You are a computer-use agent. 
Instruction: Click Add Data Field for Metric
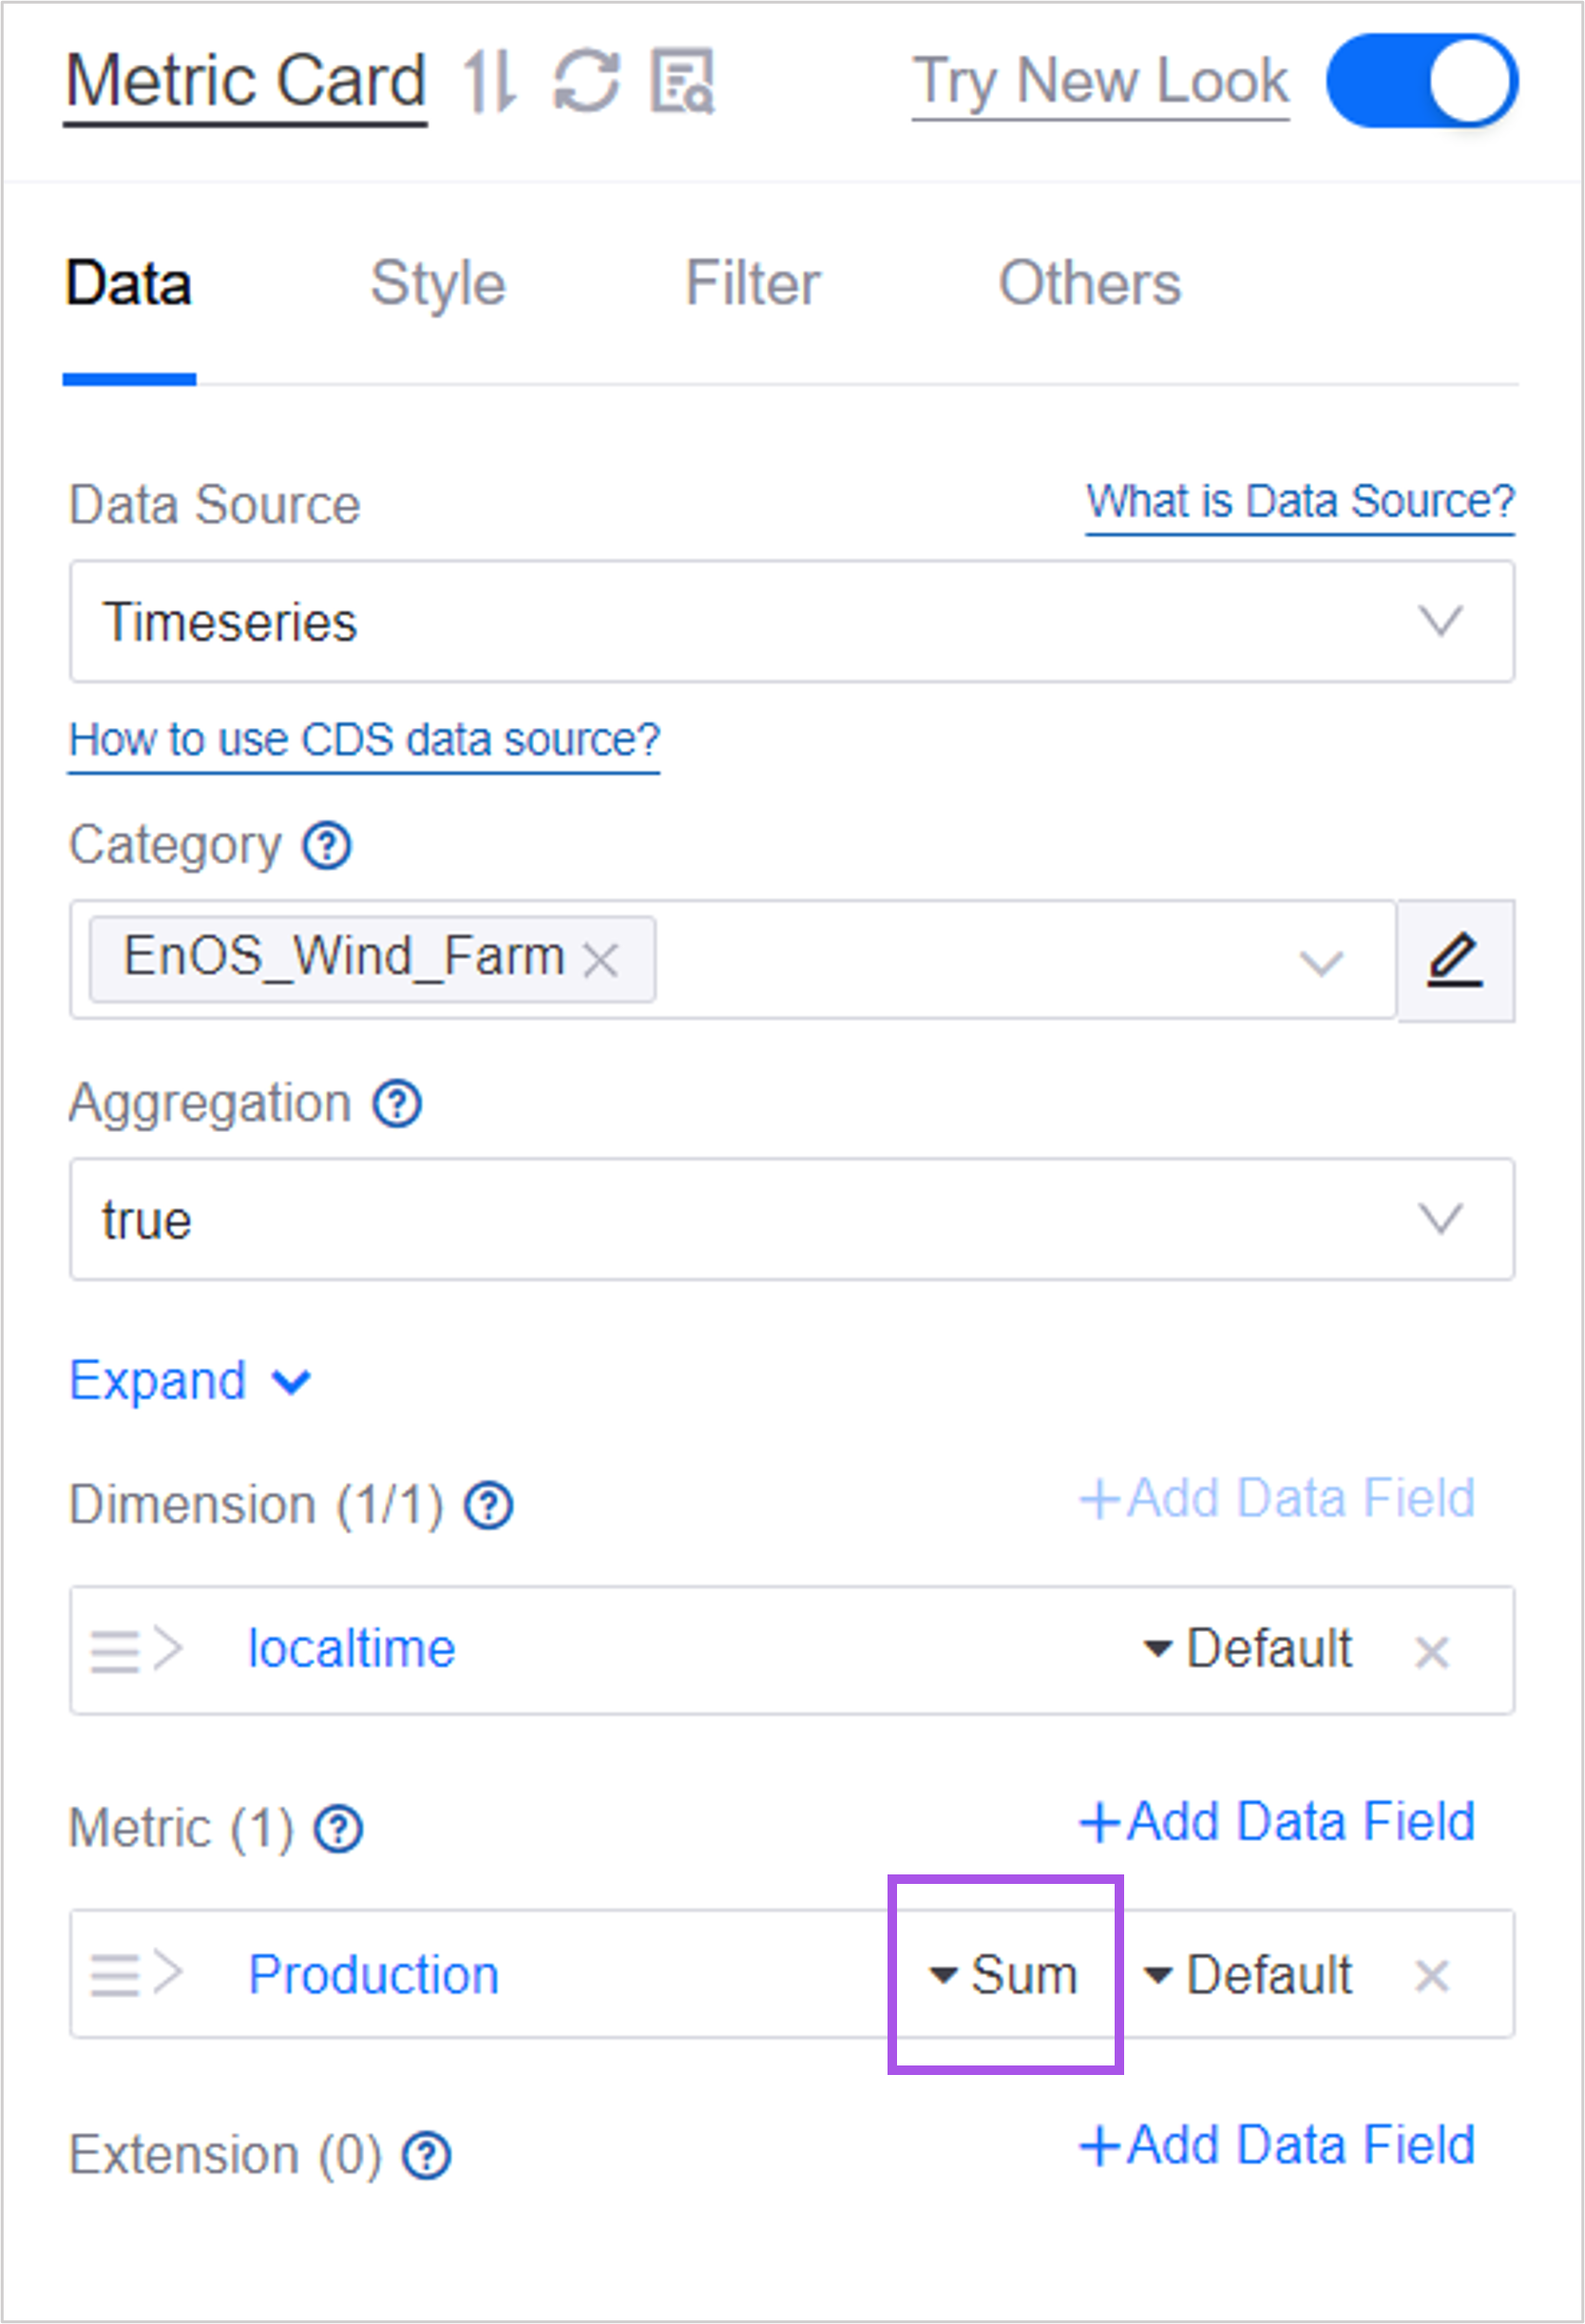tap(1277, 1821)
